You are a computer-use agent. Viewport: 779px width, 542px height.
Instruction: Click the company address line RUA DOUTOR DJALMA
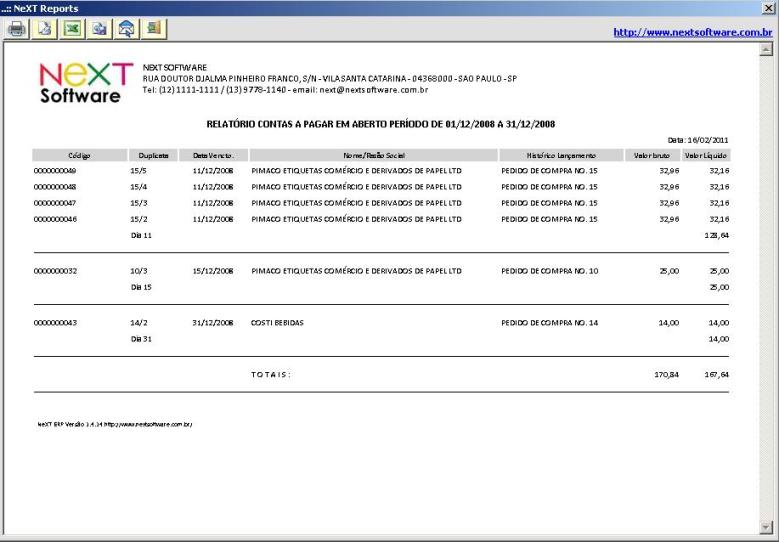tap(330, 79)
